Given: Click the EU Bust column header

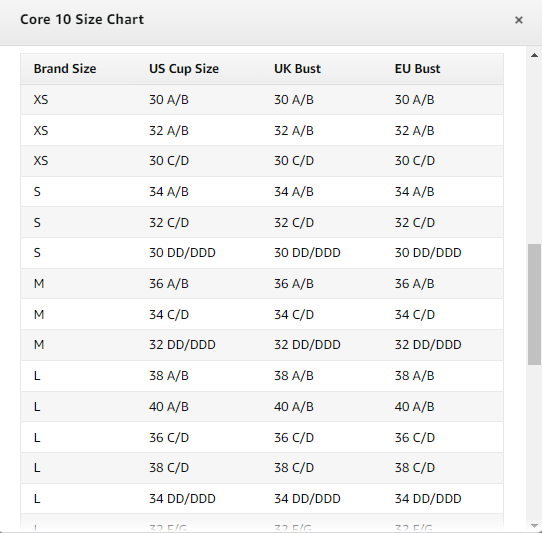Looking at the screenshot, I should coord(418,69).
